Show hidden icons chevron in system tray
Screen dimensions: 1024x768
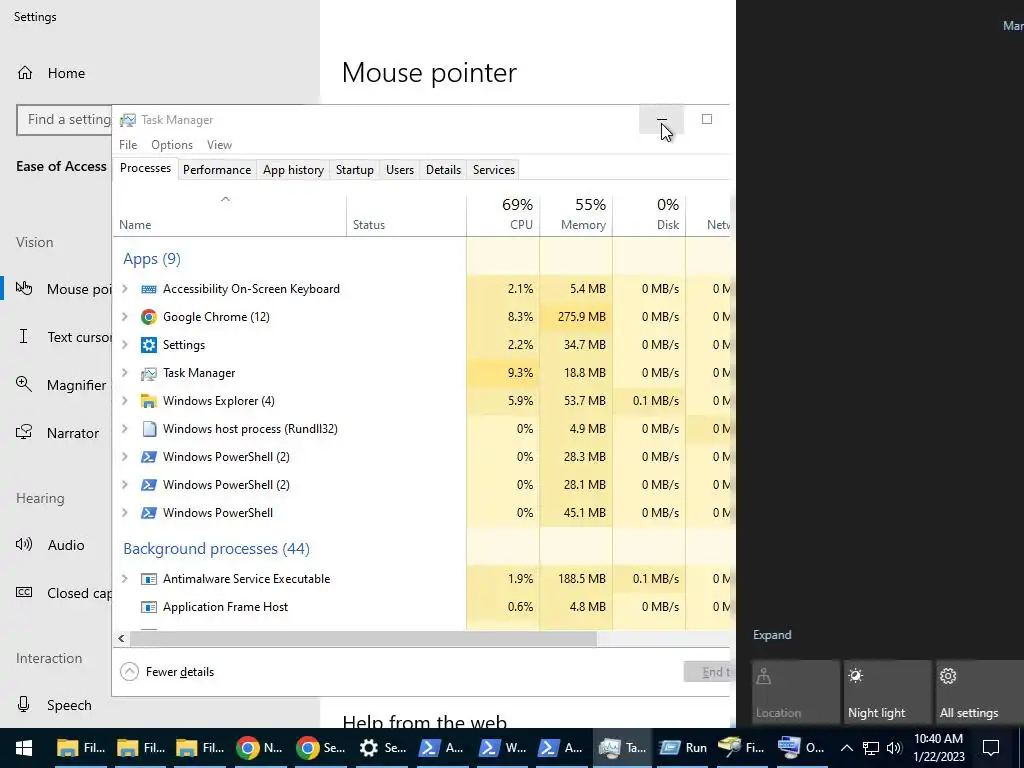pyautogui.click(x=846, y=748)
